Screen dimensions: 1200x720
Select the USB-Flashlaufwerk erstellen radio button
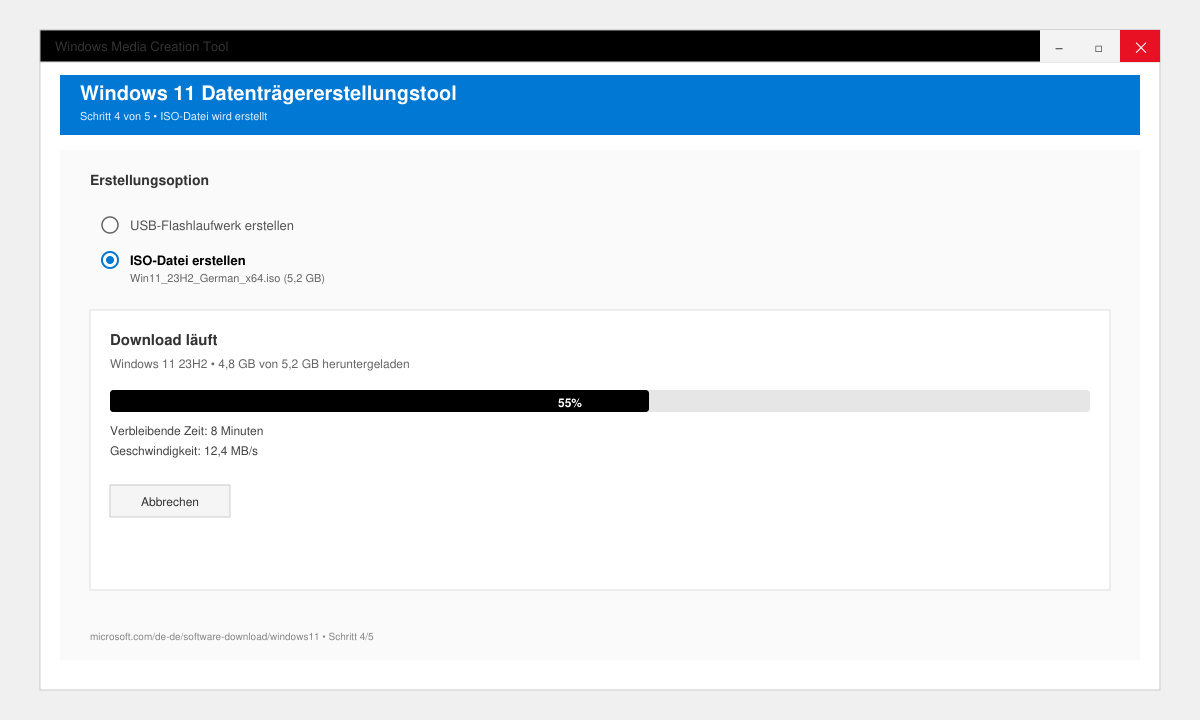(110, 225)
